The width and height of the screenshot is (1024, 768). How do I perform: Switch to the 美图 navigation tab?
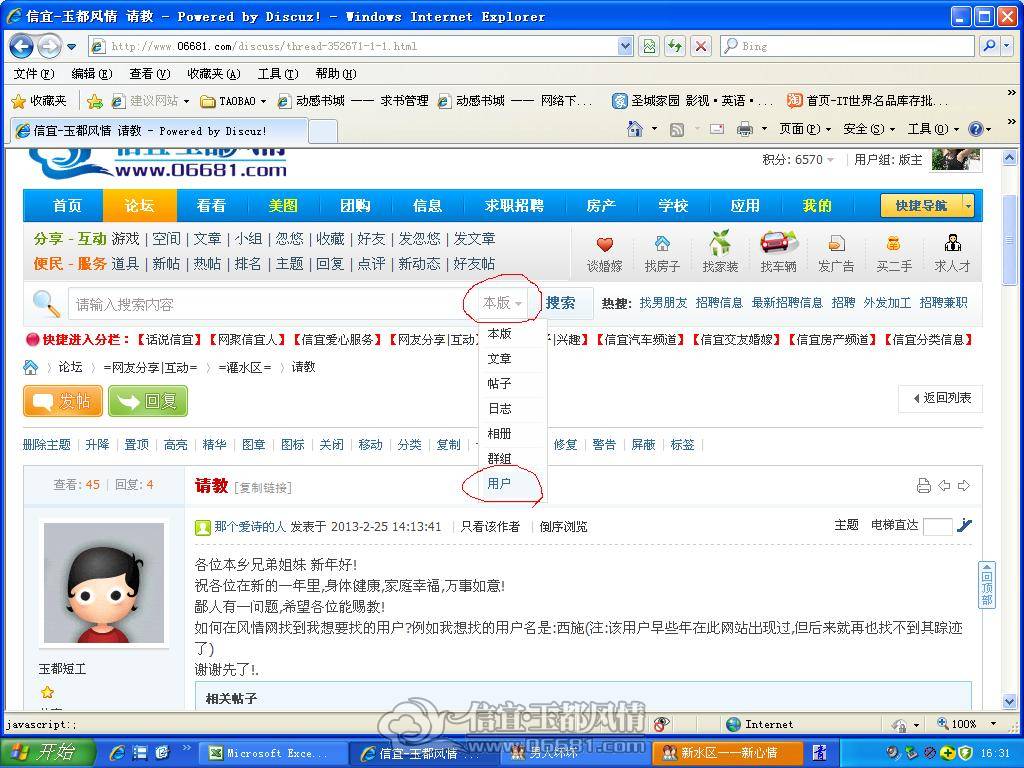point(283,206)
